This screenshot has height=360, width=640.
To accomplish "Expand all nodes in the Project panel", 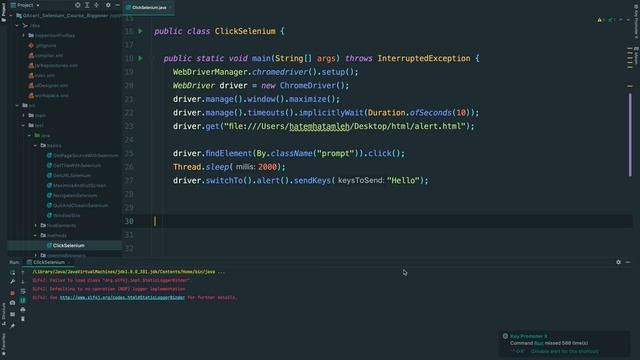I will pyautogui.click(x=87, y=5).
